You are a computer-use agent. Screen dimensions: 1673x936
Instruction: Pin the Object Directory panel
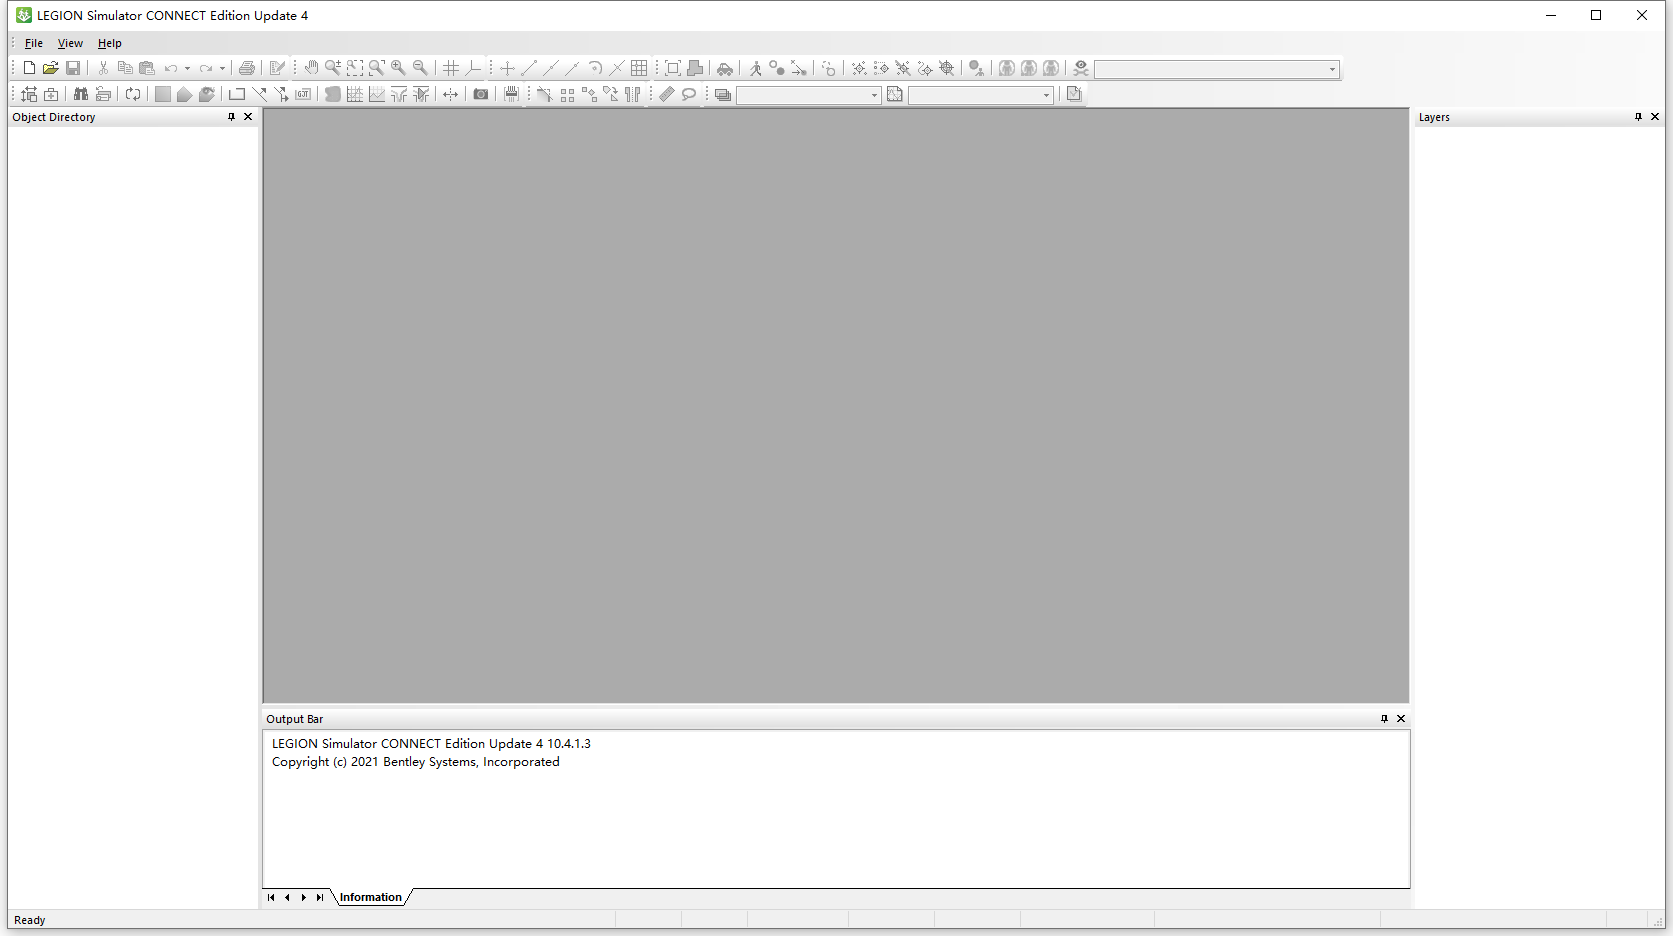(x=231, y=117)
